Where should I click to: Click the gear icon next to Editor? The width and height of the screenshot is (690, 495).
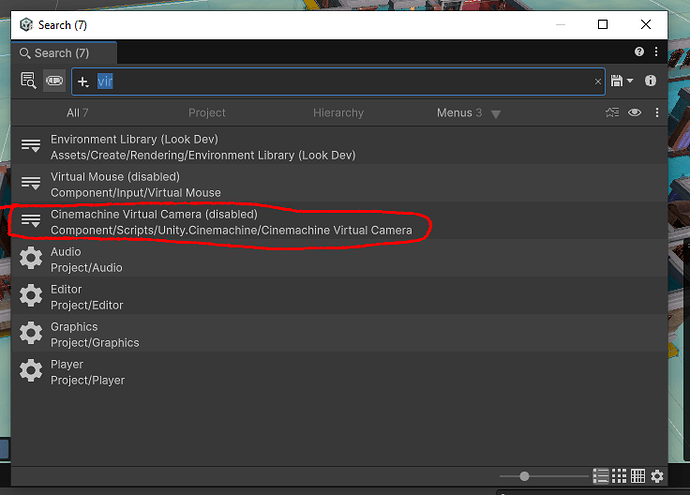31,295
